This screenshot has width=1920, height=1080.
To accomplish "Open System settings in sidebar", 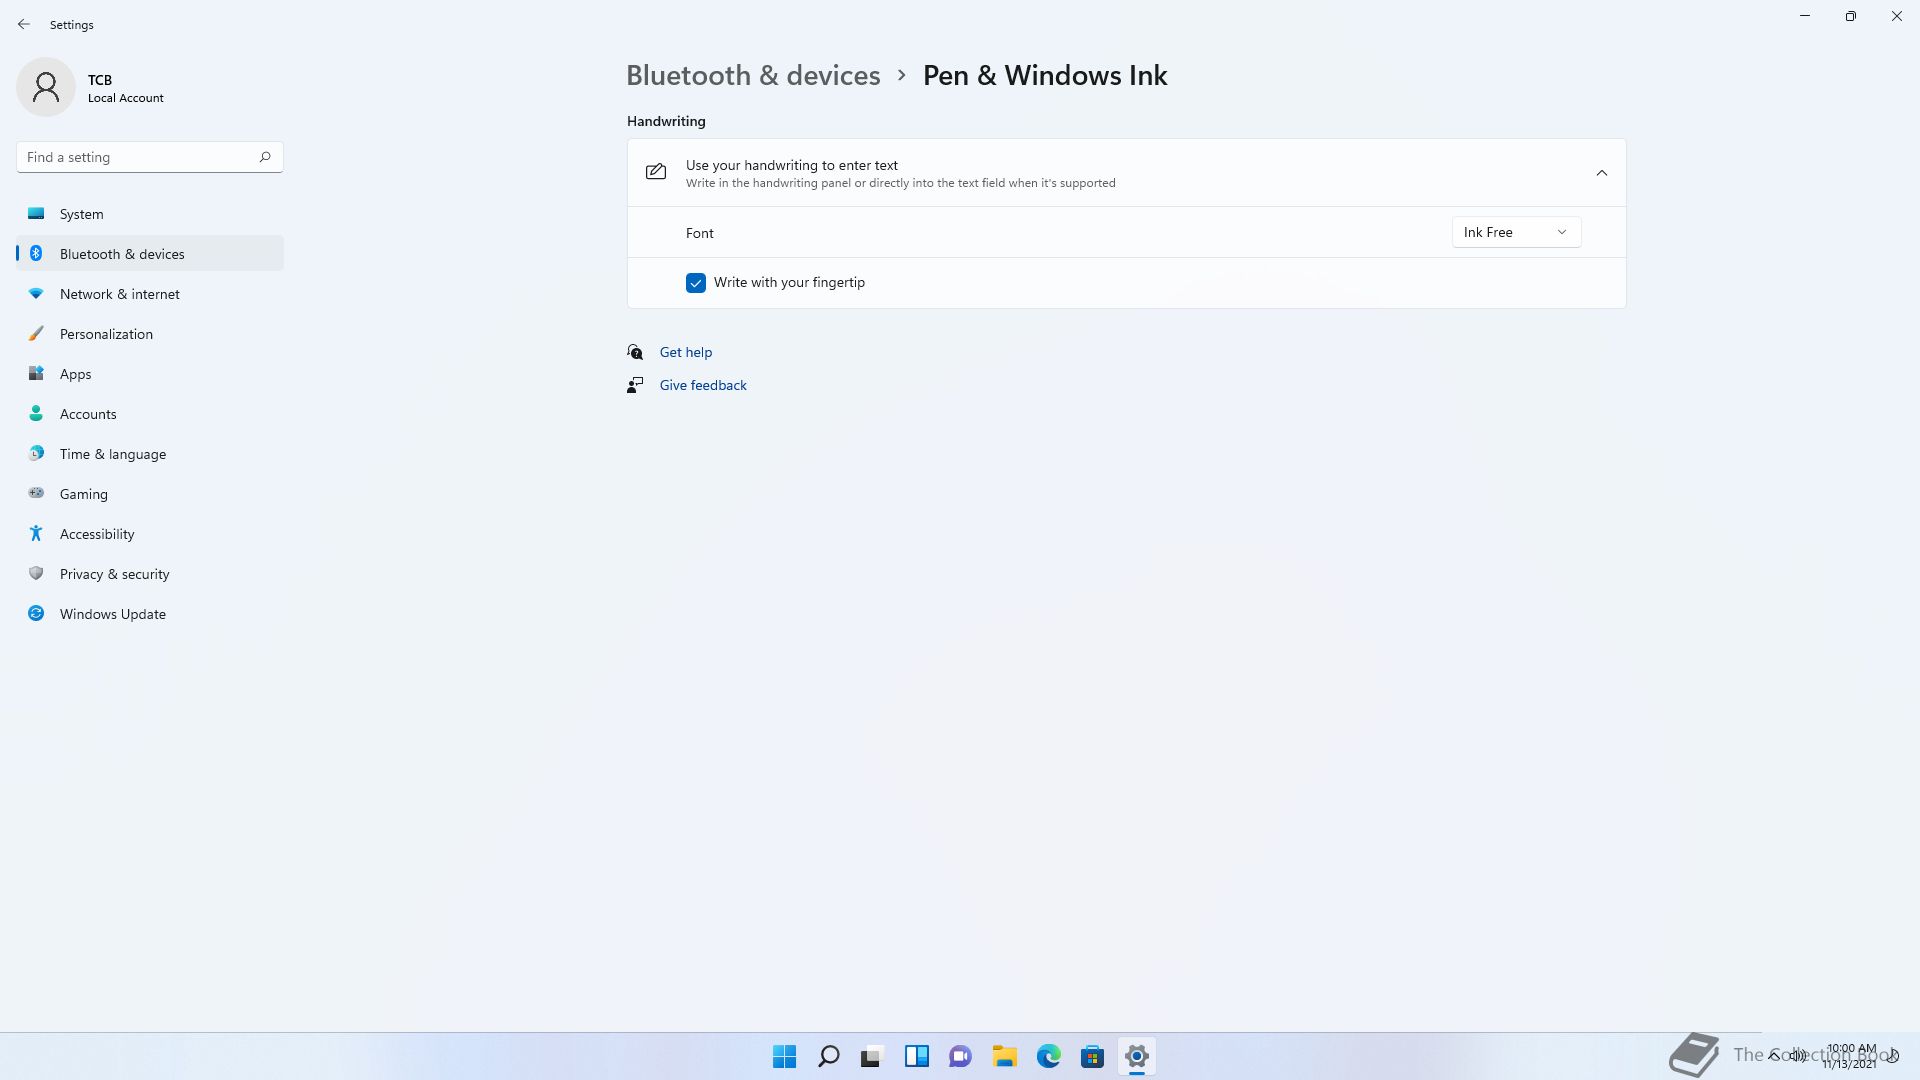I will coord(150,214).
